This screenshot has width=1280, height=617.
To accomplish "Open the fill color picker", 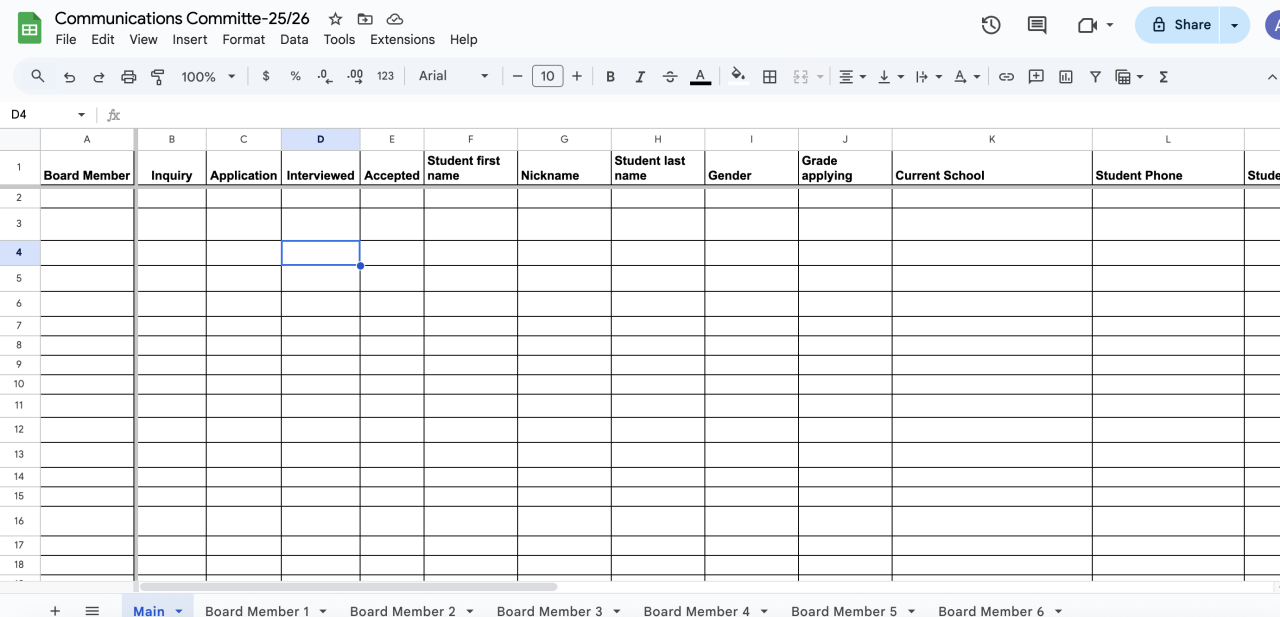I will 738,76.
